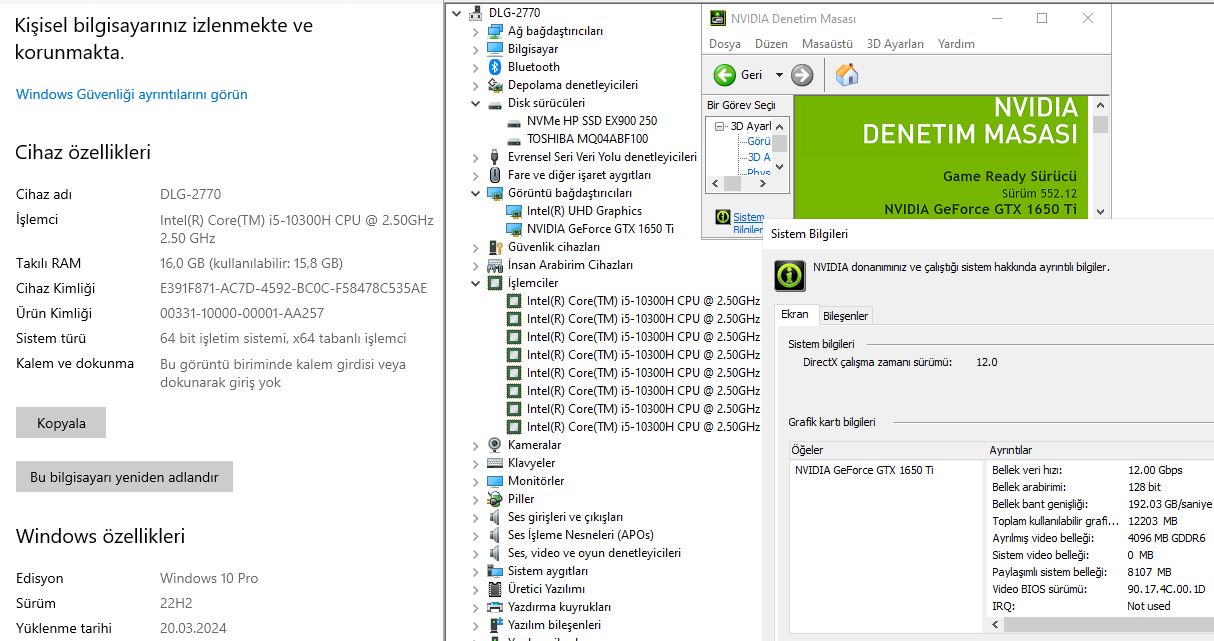The image size is (1214, 641).
Task: Click the Kopyala button
Action: 61,423
